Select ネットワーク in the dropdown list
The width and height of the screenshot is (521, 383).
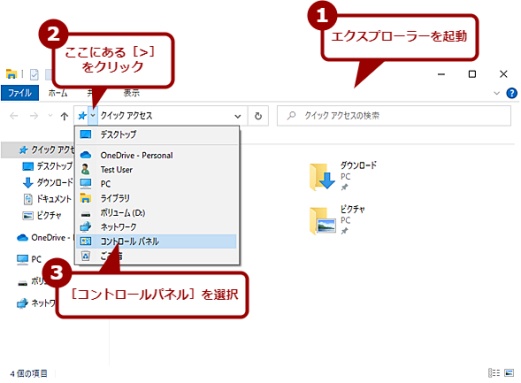pyautogui.click(x=157, y=227)
